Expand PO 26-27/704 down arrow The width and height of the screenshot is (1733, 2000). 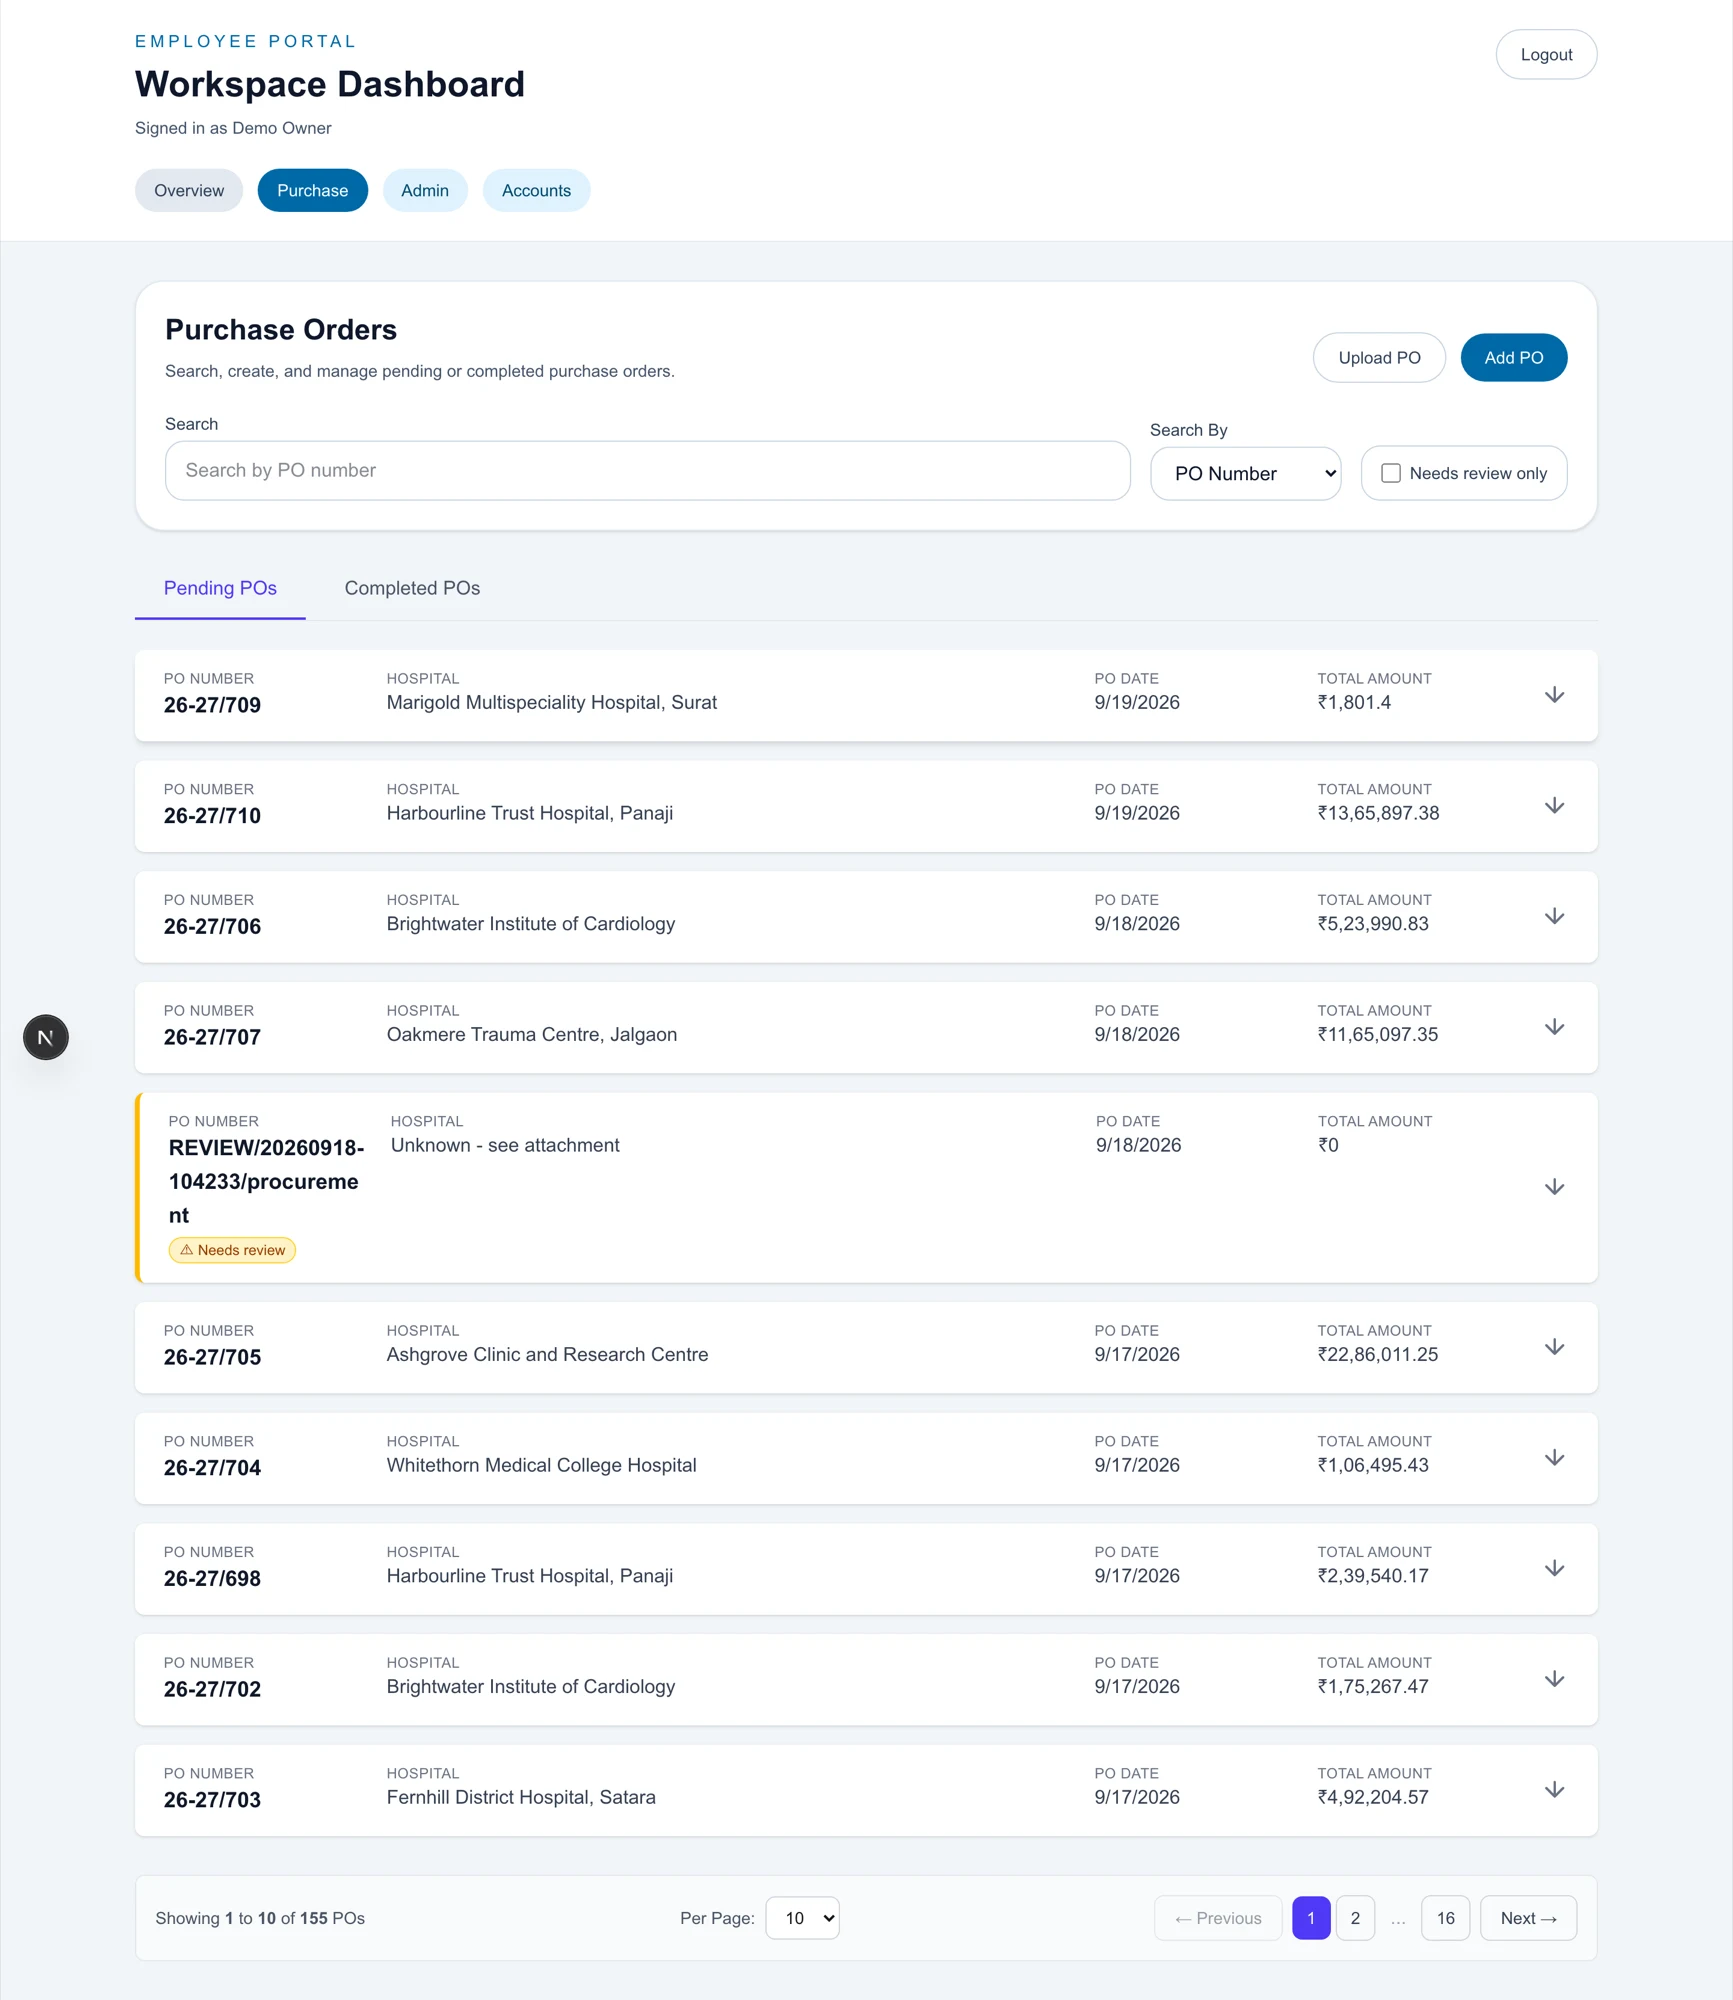1554,1458
